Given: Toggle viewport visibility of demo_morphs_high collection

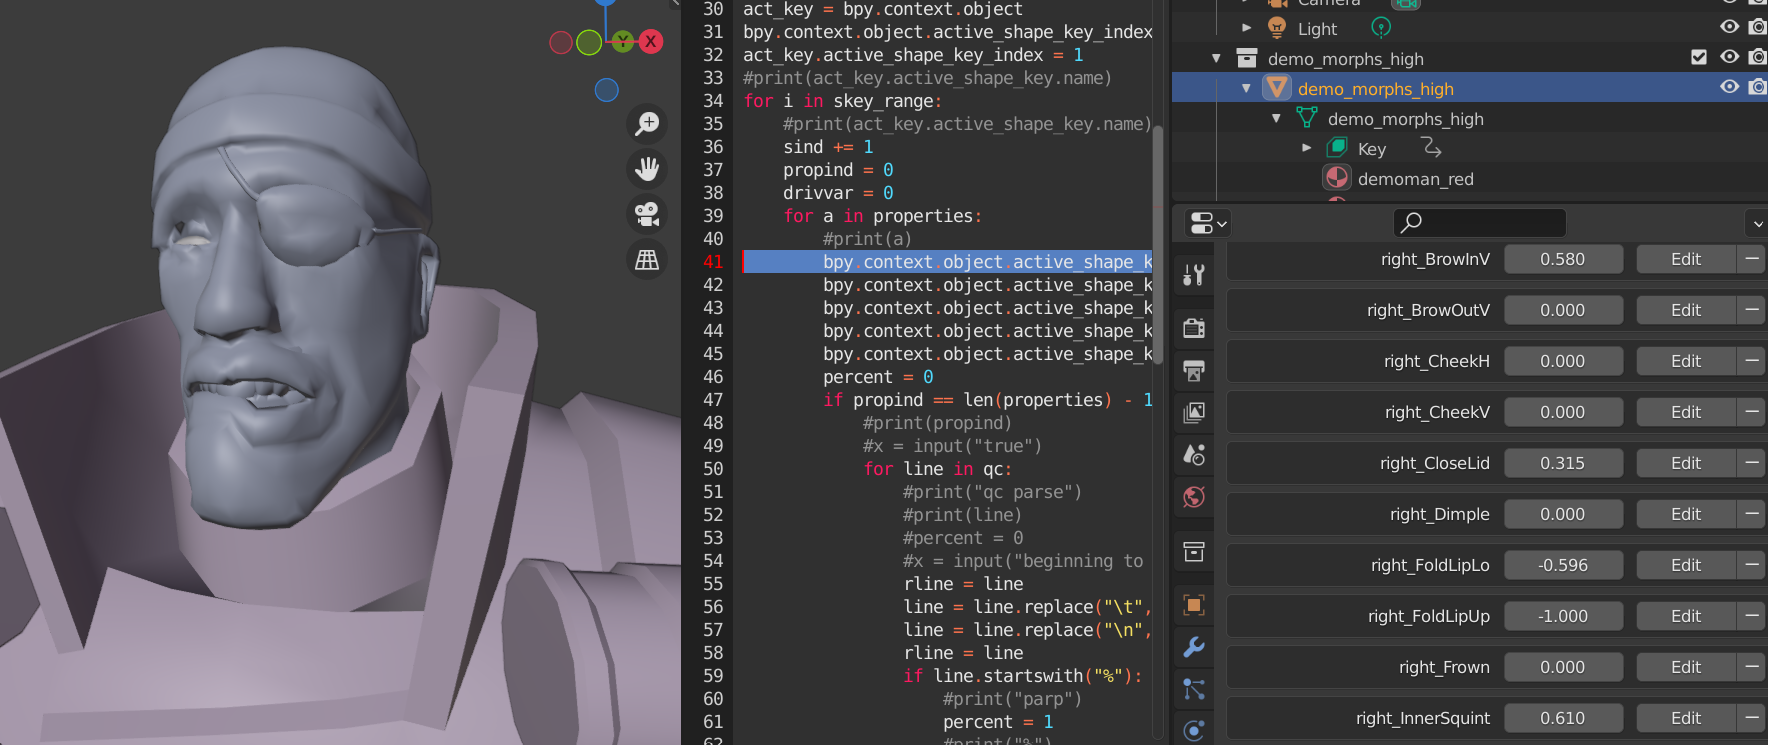Looking at the screenshot, I should 1729,57.
